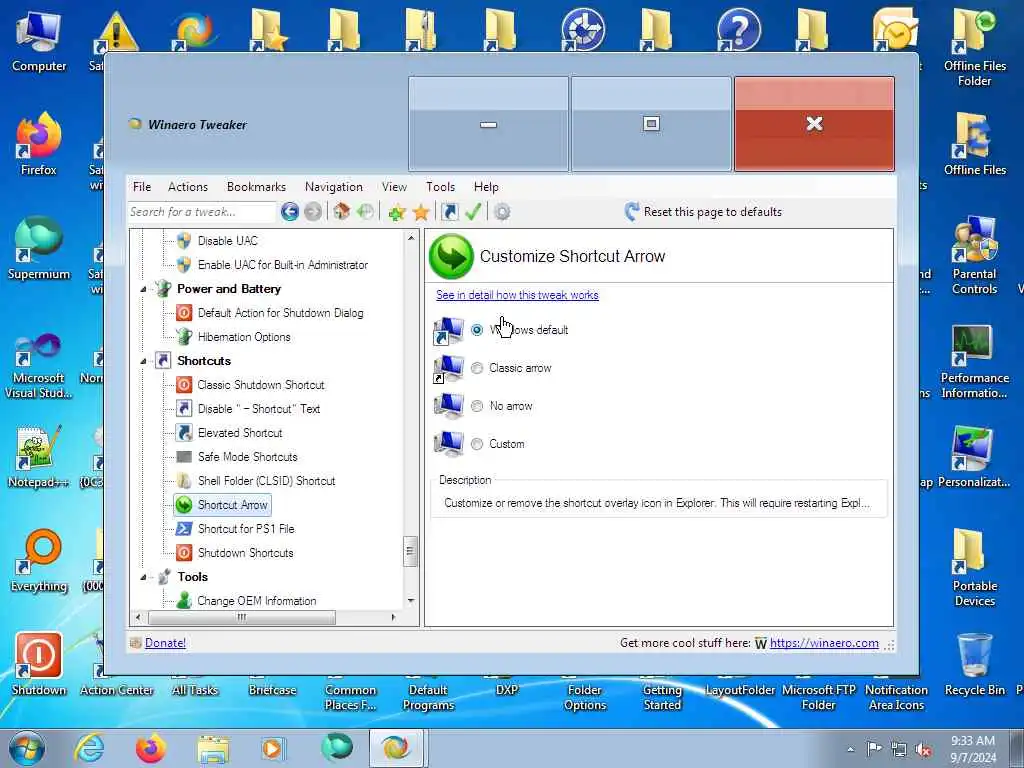
Task: Open Safe Mode Shortcuts tweak
Action: [248, 456]
